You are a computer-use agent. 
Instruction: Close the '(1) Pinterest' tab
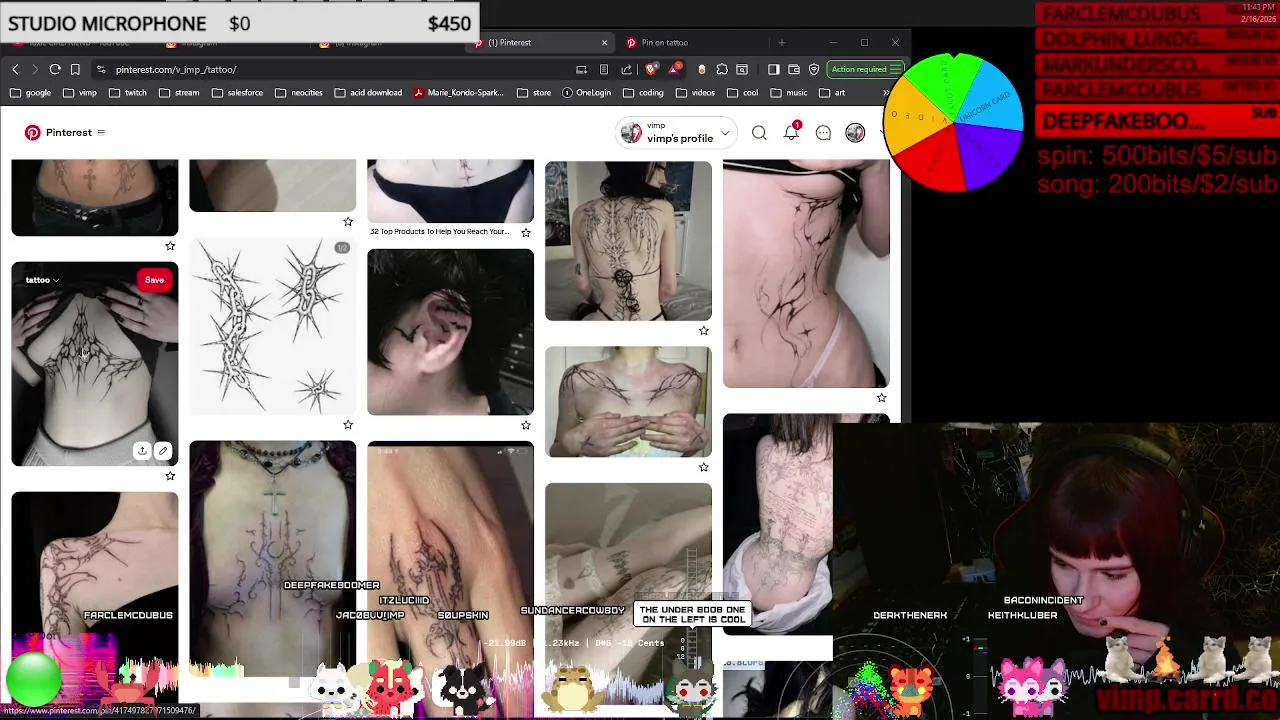(x=604, y=42)
